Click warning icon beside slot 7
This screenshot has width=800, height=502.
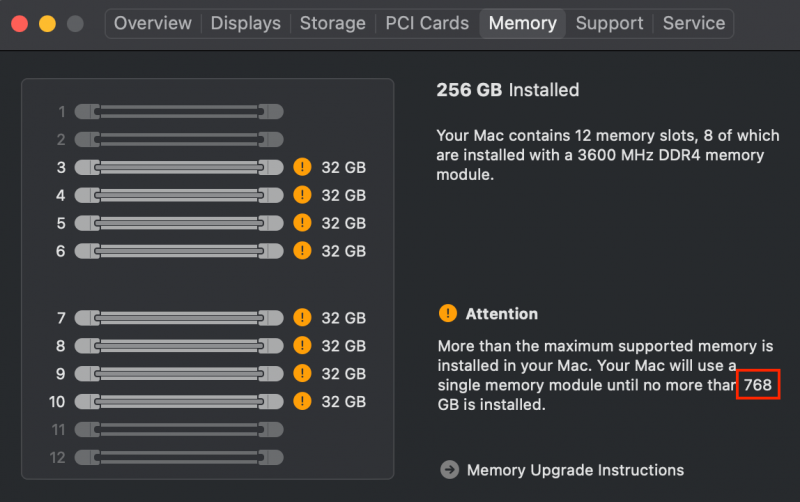(302, 318)
